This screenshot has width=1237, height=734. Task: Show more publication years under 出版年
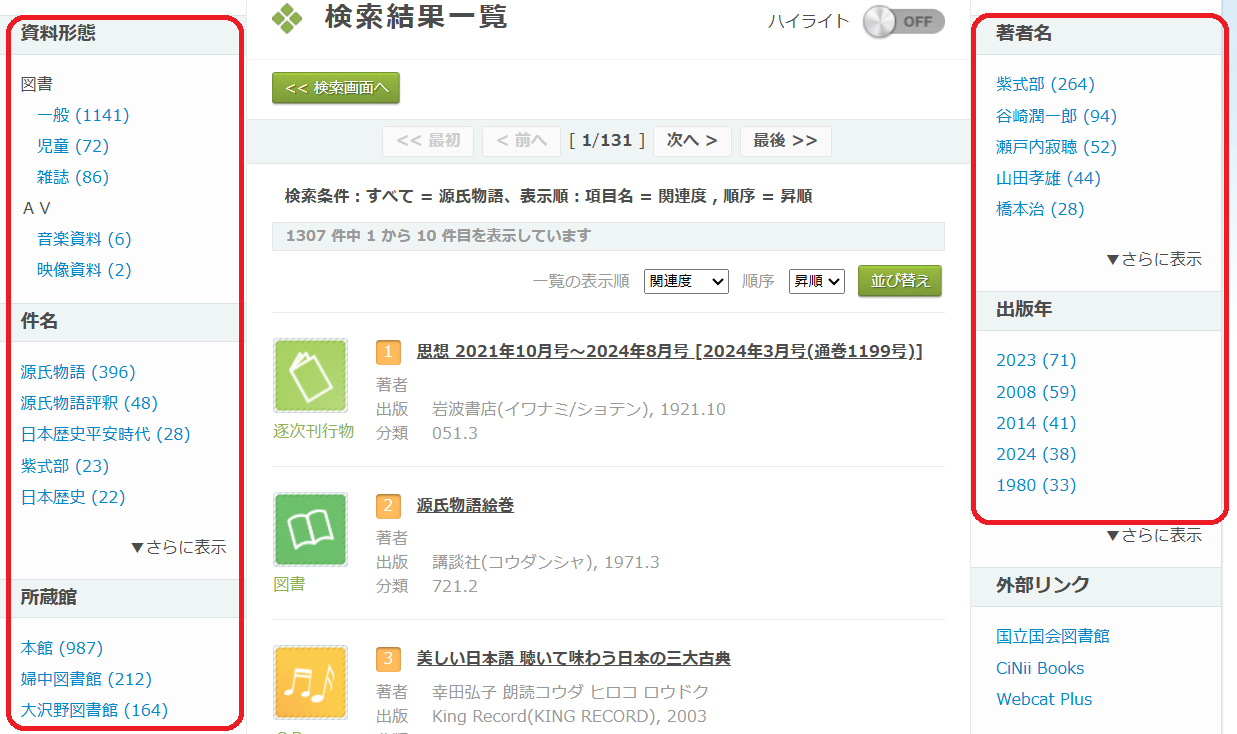1153,535
